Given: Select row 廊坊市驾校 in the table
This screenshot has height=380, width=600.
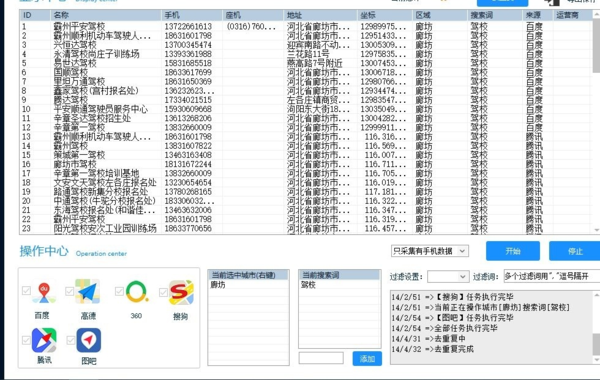Looking at the screenshot, I should [x=306, y=164].
